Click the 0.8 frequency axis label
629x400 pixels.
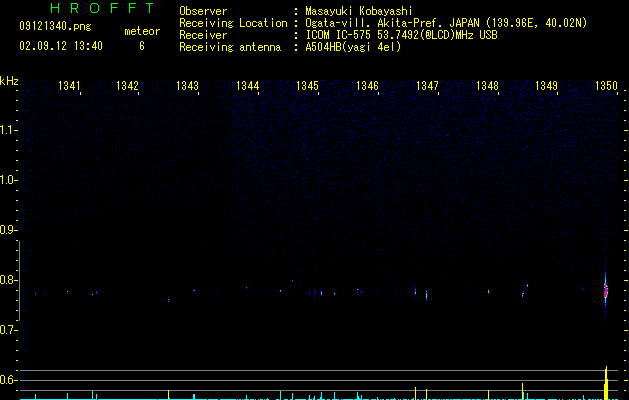(x=8, y=280)
